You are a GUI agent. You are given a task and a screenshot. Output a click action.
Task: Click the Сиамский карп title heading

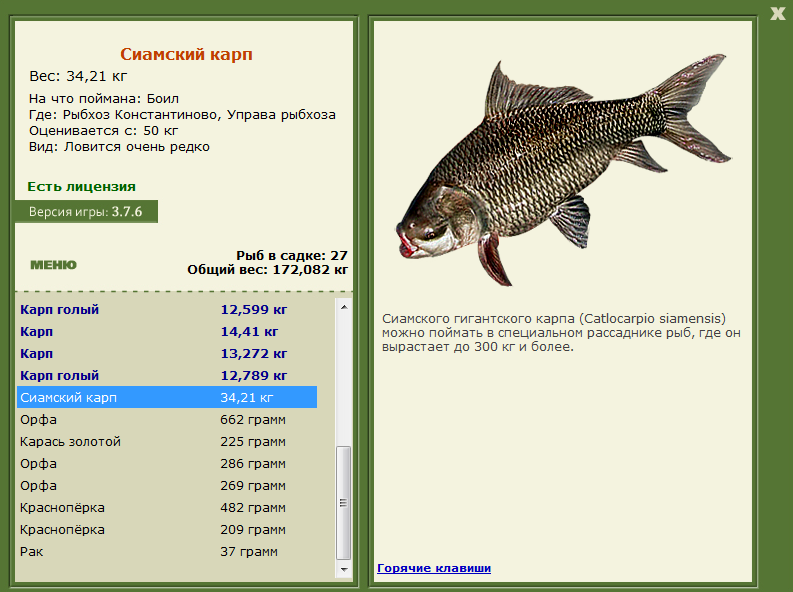[x=186, y=54]
